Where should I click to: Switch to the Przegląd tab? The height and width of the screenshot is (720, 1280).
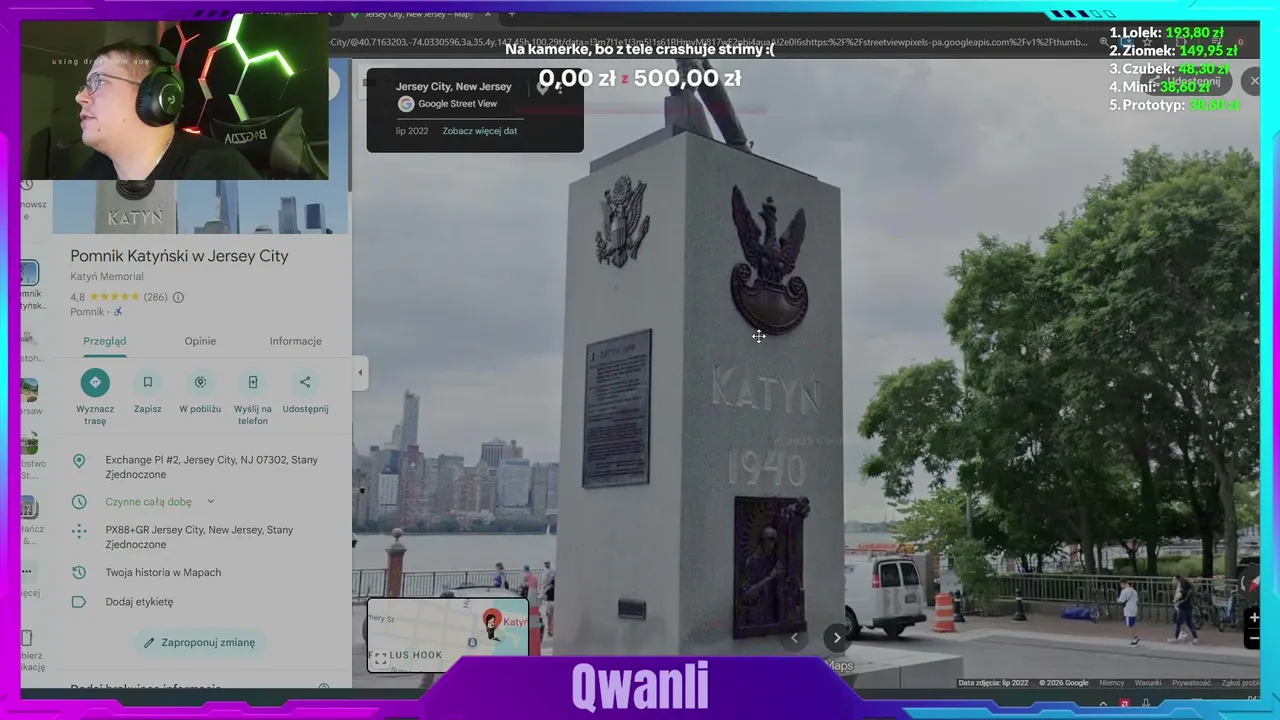pos(105,341)
